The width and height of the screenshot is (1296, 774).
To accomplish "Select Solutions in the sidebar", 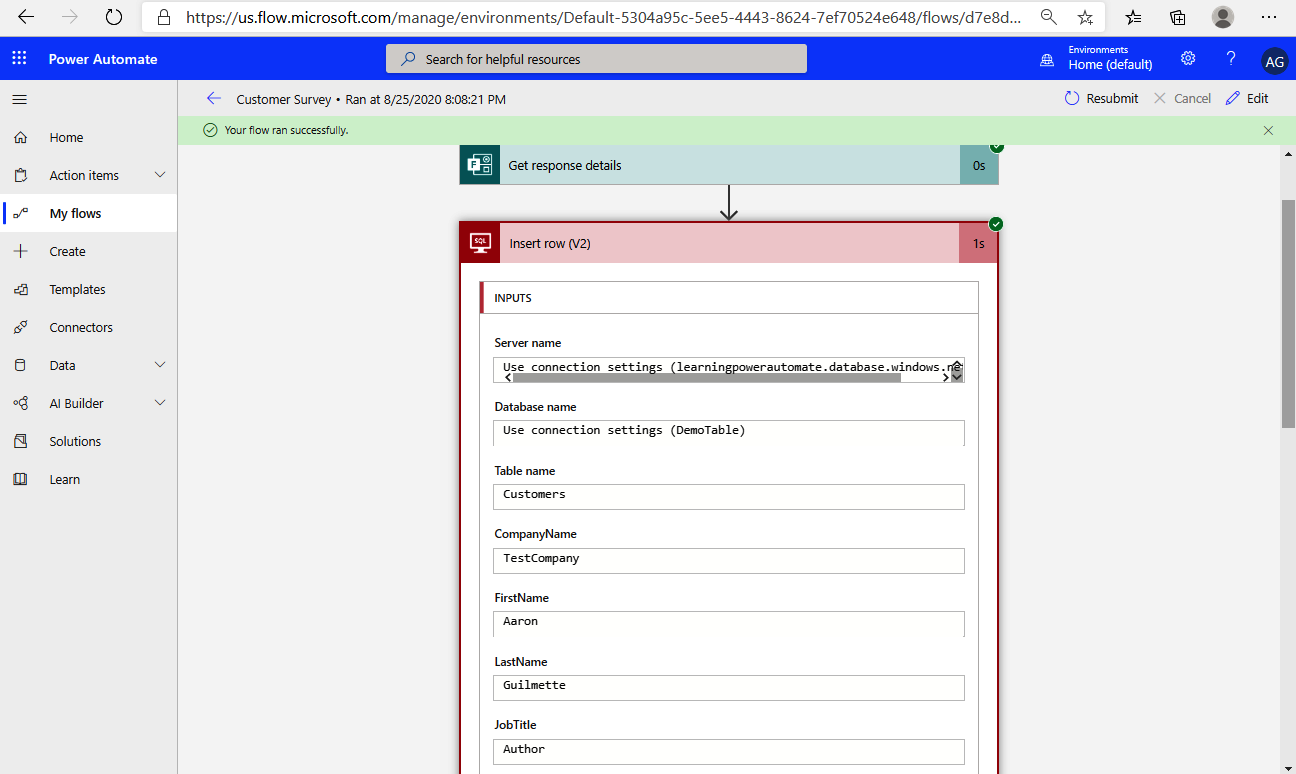I will (x=75, y=442).
